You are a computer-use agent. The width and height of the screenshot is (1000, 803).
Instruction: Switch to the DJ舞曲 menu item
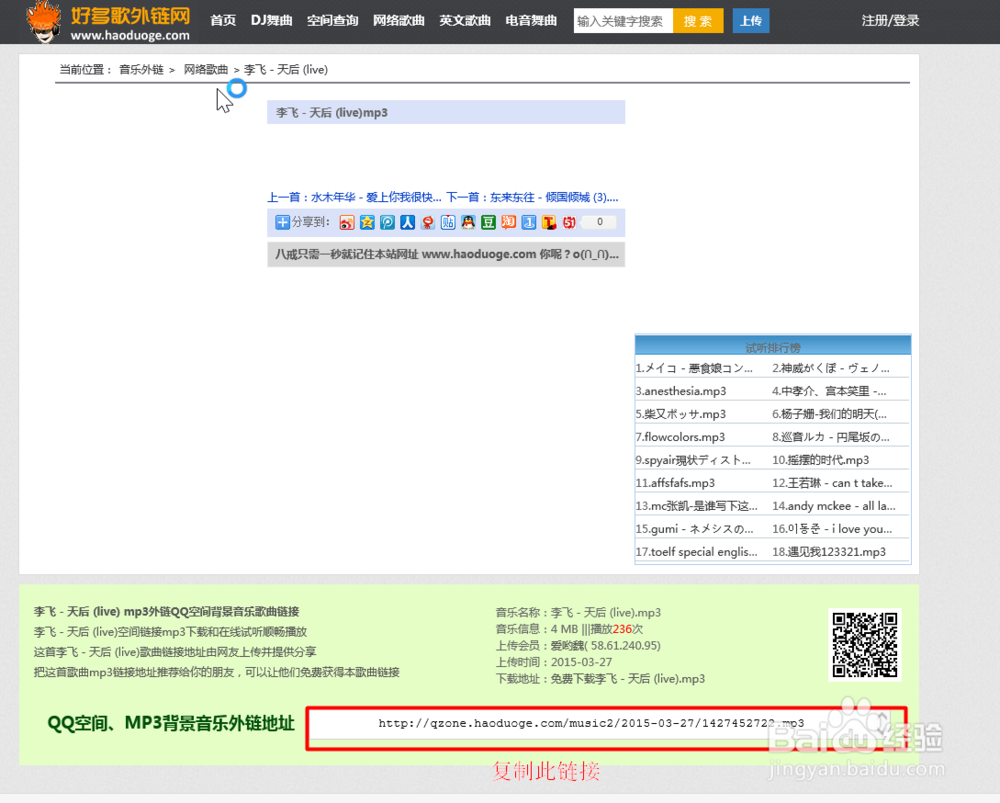tap(270, 19)
